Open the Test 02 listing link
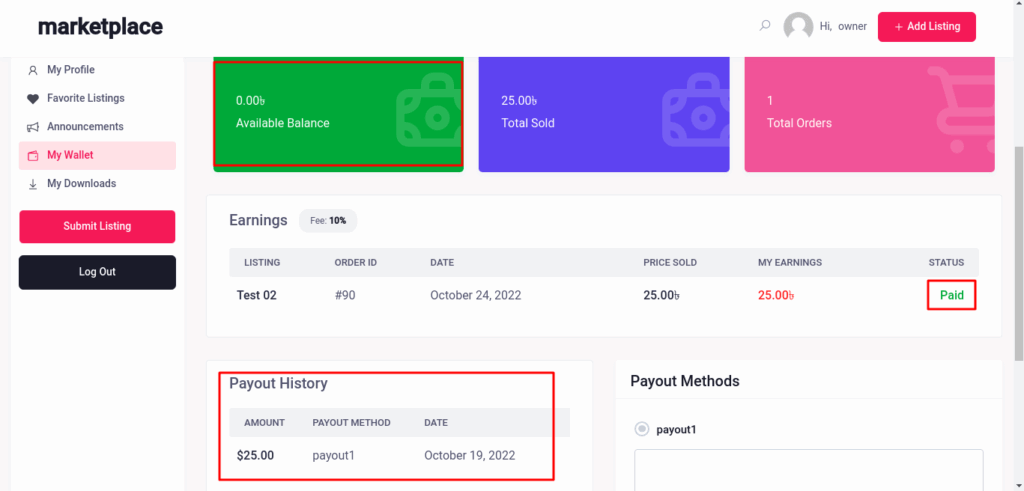The image size is (1024, 491). (257, 295)
